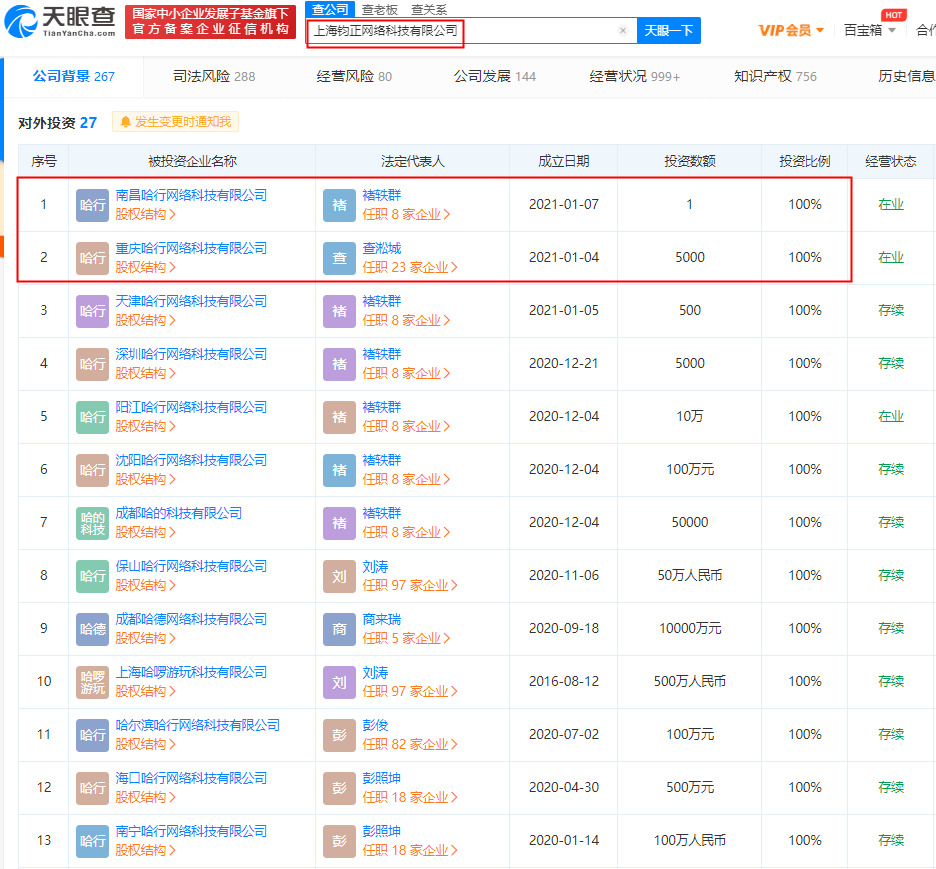Image resolution: width=936 pixels, height=869 pixels.
Task: Expand 股权结构 for 南昌哈行网络科技有限公司
Action: pyautogui.click(x=146, y=214)
